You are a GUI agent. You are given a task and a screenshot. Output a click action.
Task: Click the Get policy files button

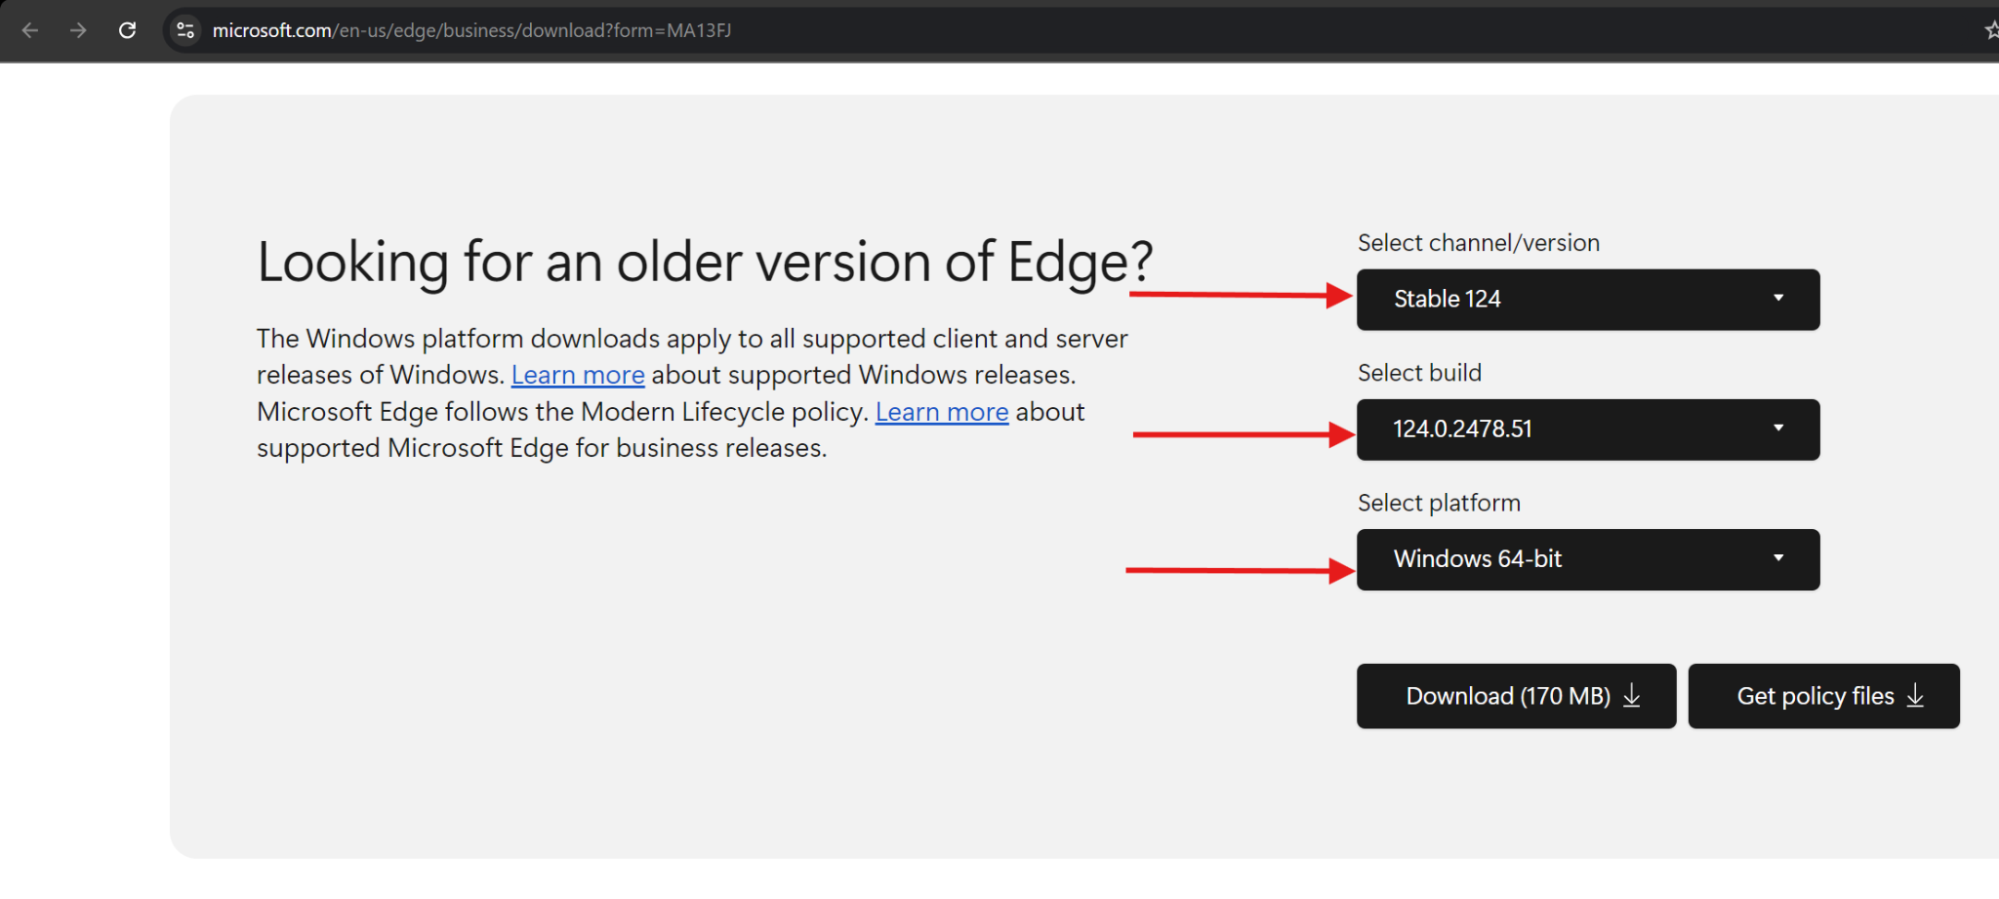coord(1824,696)
